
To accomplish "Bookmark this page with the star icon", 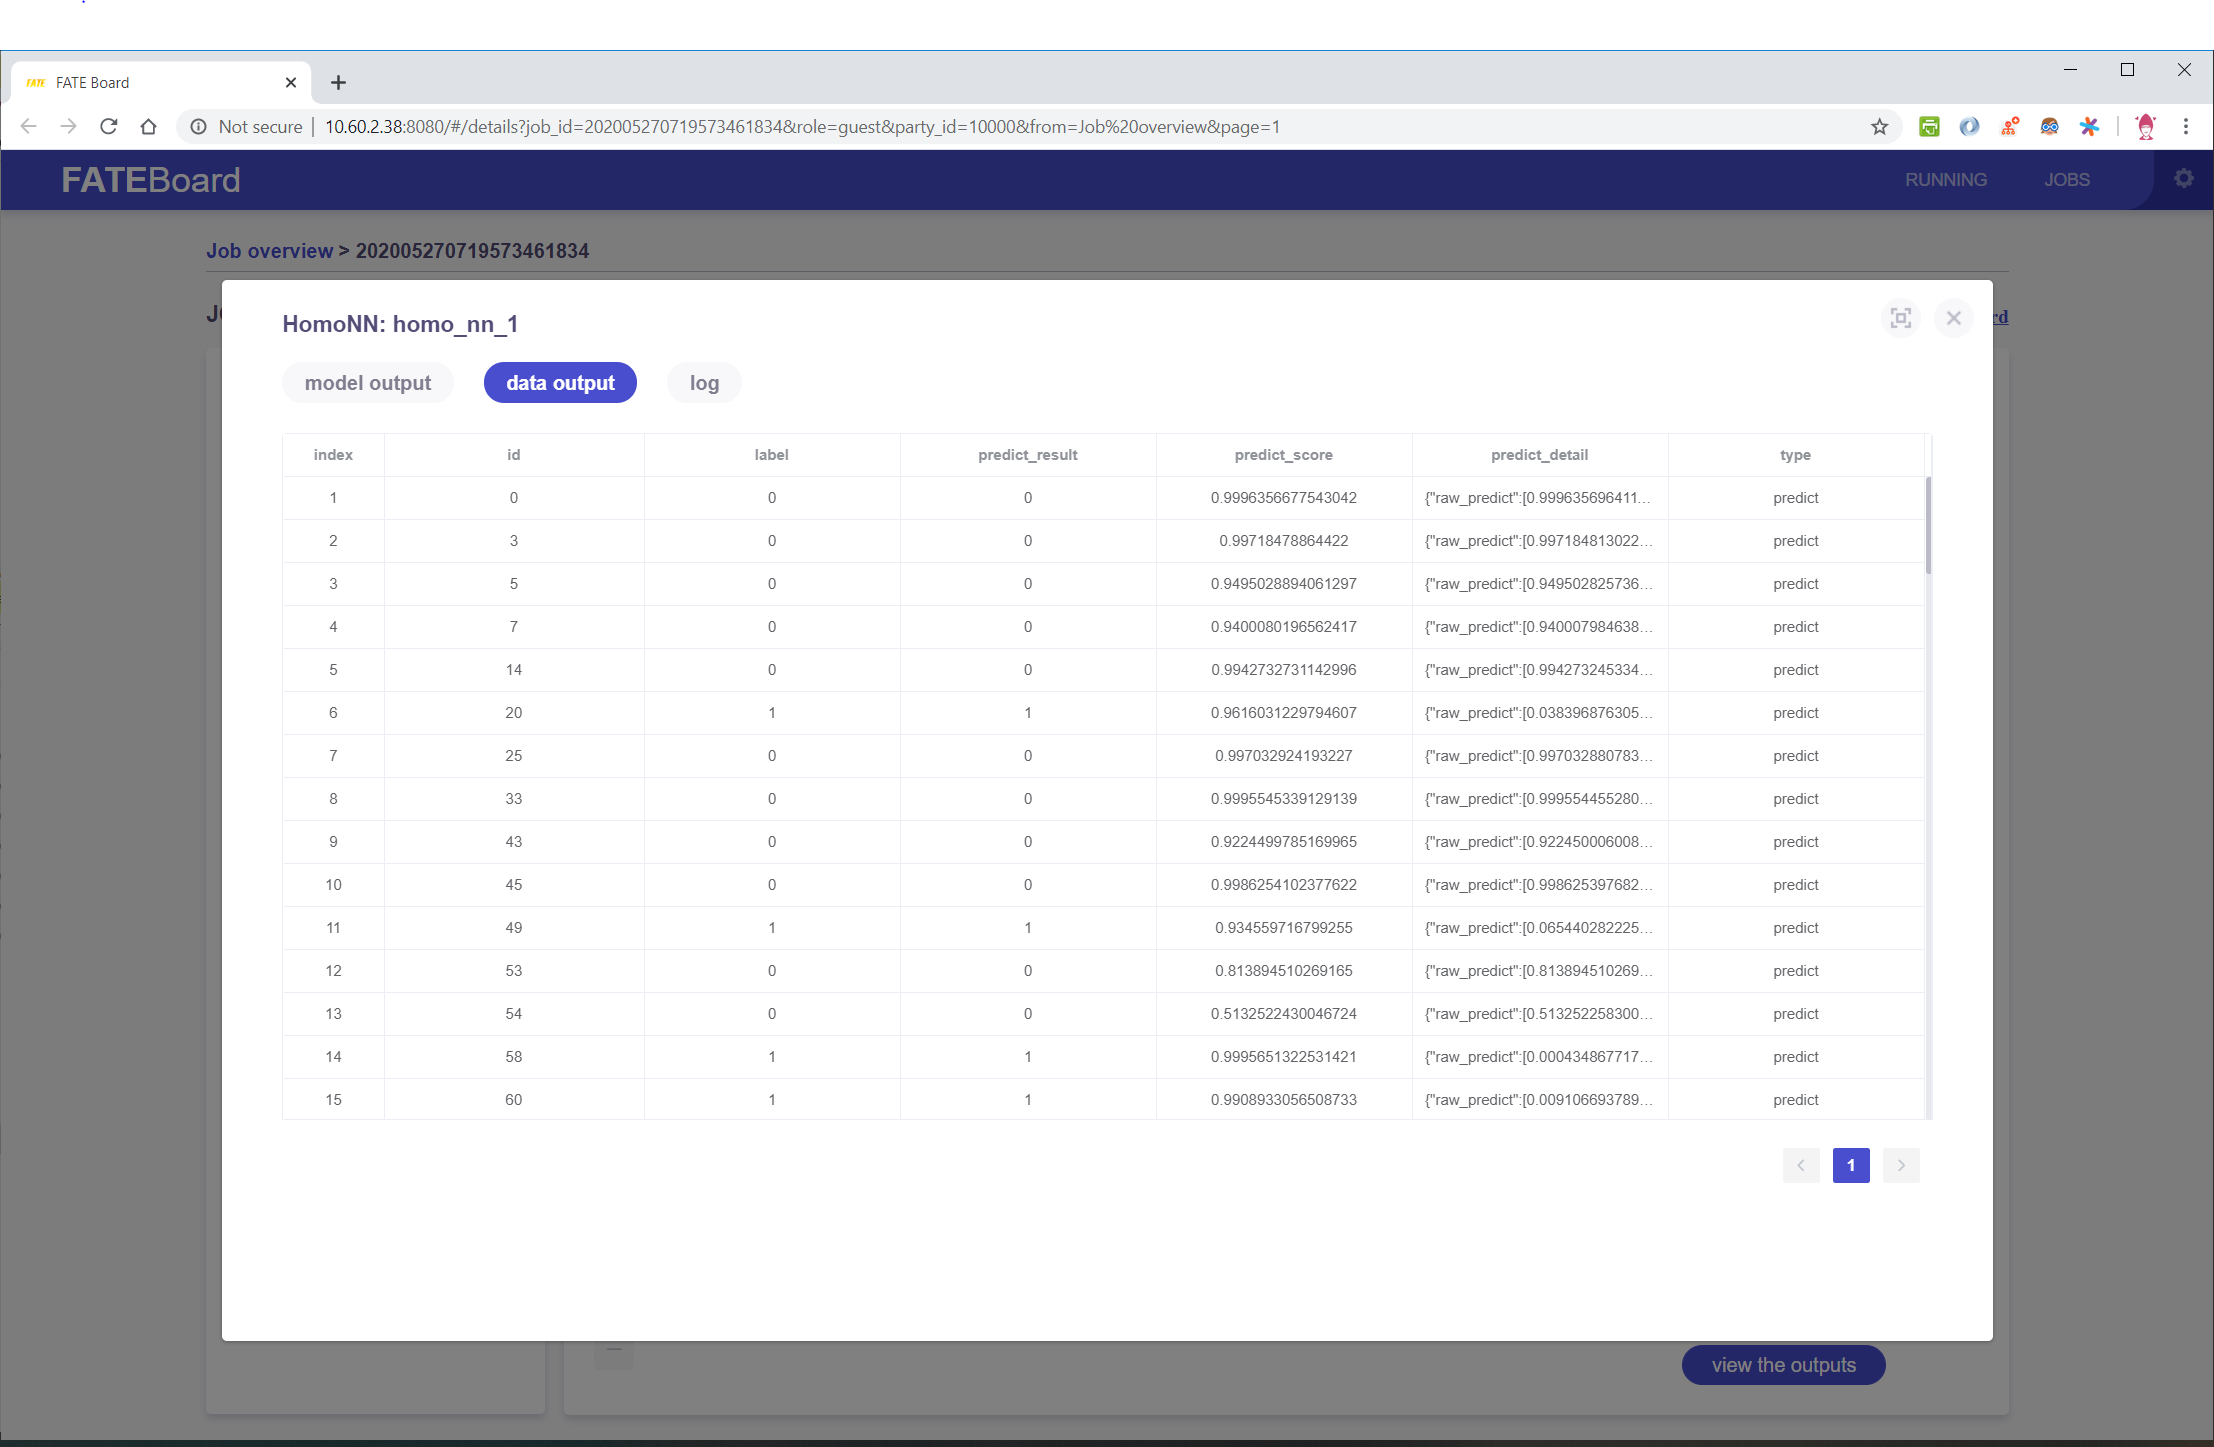I will pos(1879,127).
